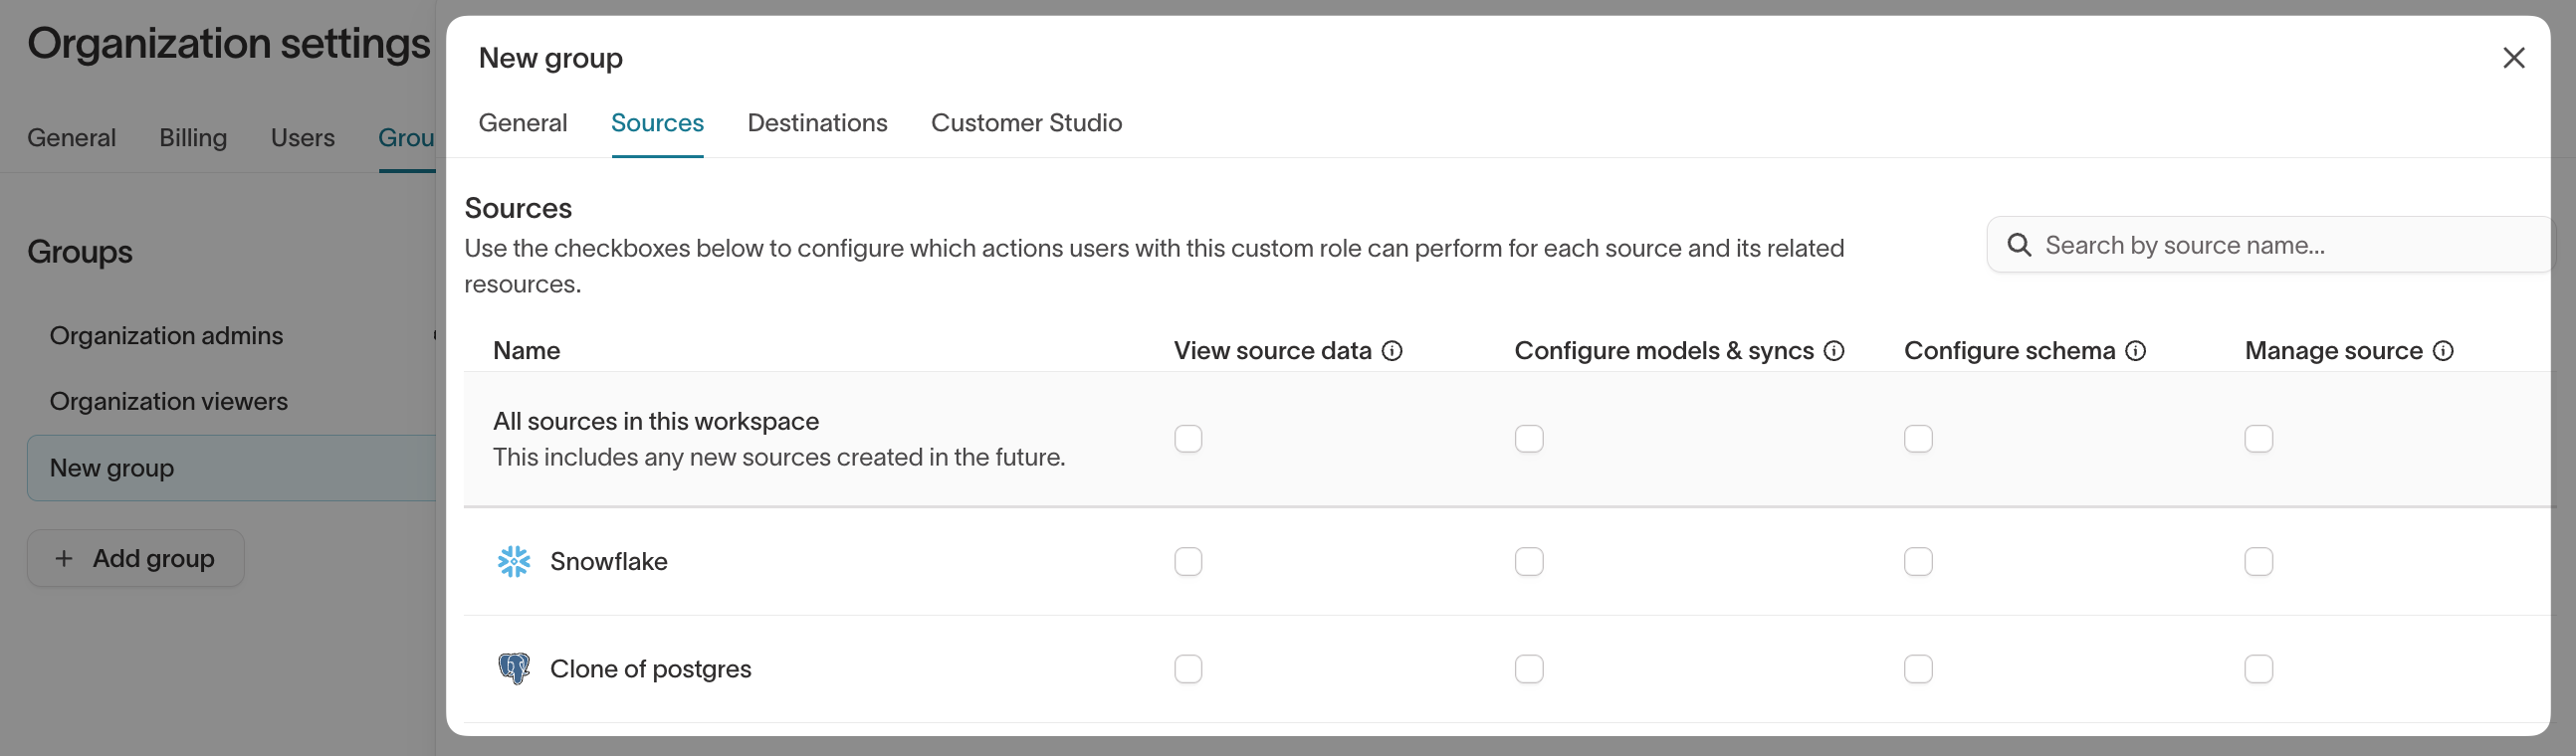Toggle View source data for Clone of postgres

(x=1188, y=669)
